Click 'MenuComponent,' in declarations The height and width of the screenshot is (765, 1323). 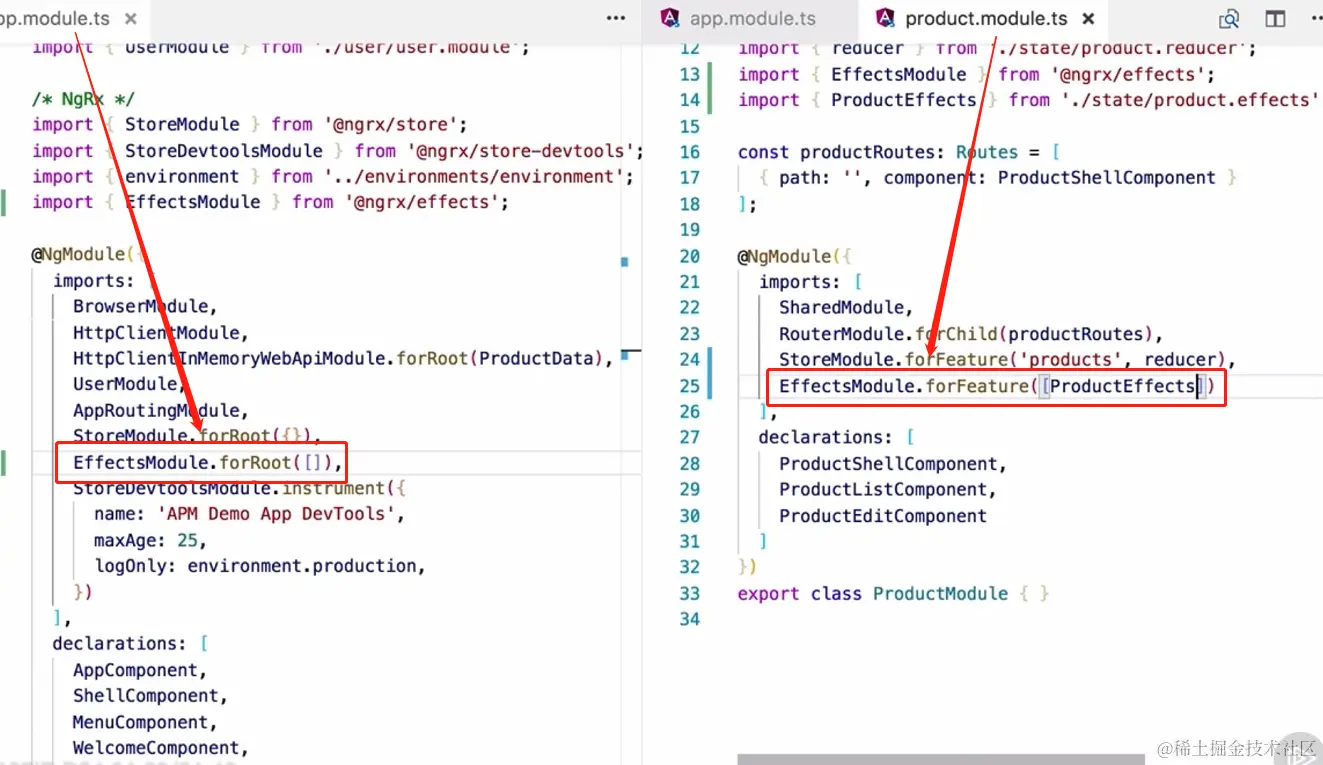(145, 723)
